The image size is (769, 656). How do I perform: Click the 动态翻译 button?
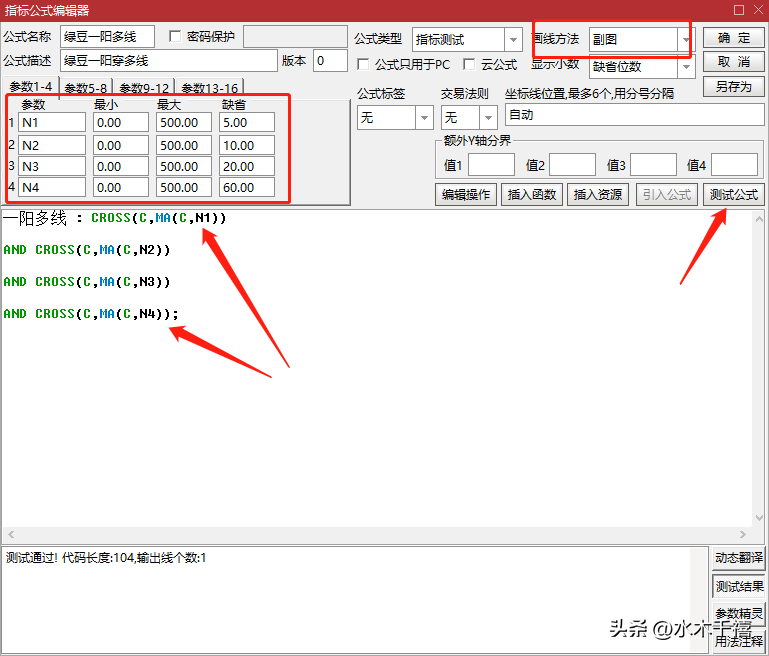pyautogui.click(x=739, y=558)
